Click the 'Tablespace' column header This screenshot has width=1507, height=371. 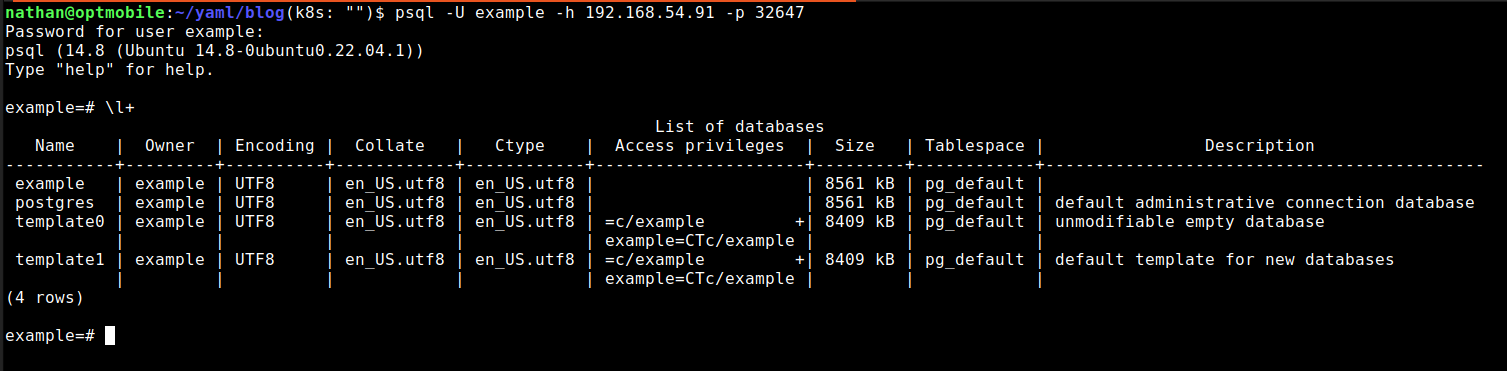(x=975, y=146)
